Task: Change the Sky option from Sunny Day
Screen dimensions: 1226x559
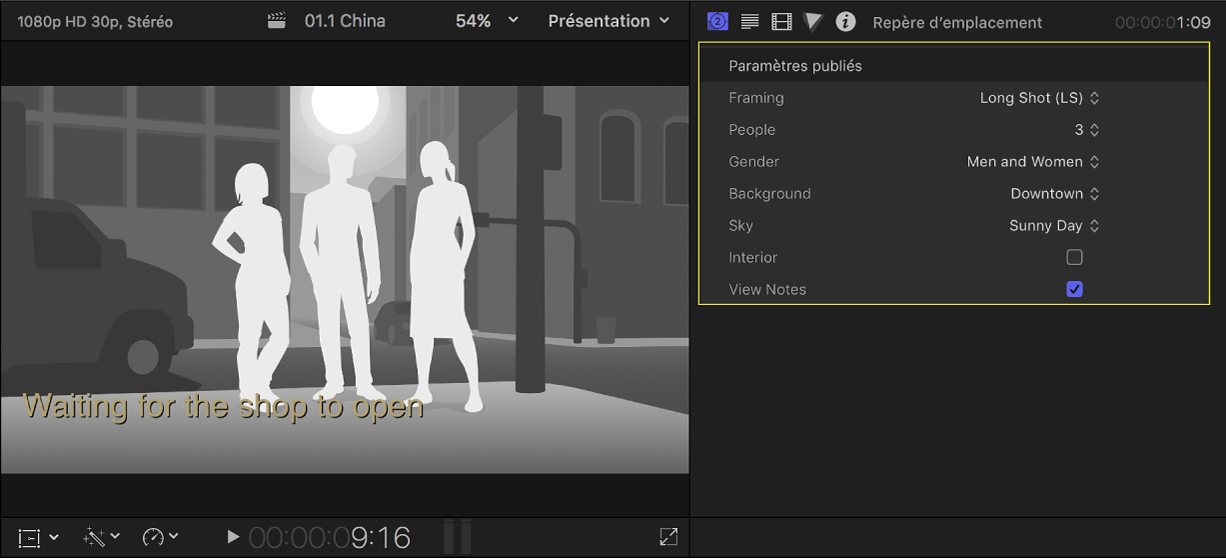Action: [1054, 226]
